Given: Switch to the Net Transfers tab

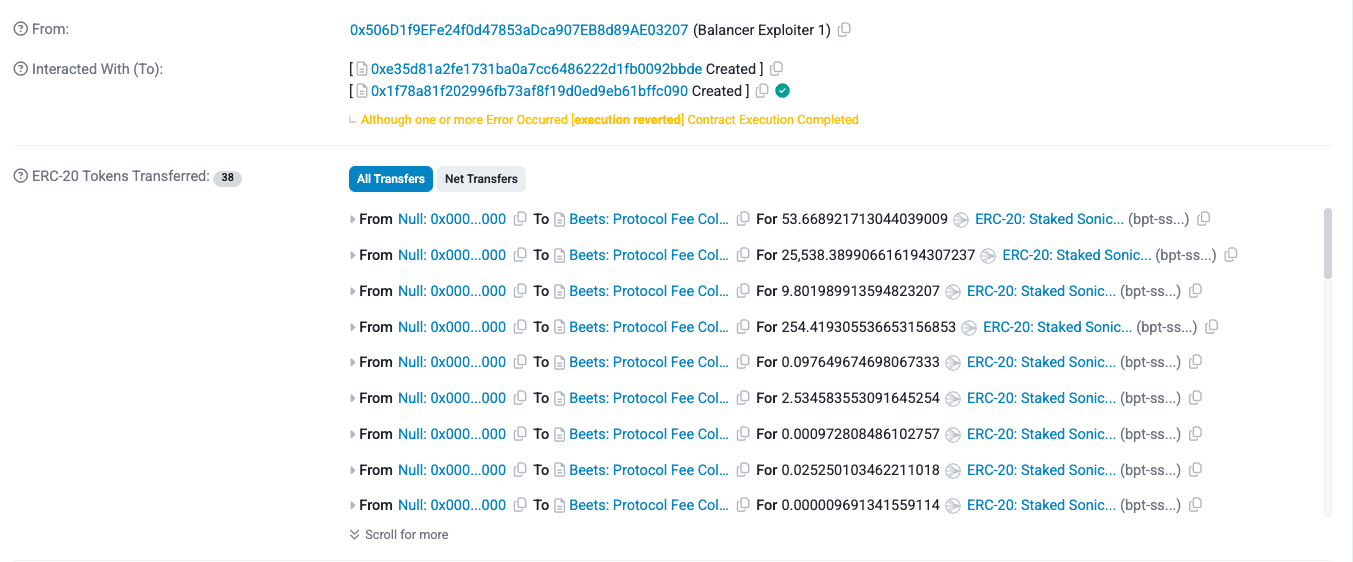Looking at the screenshot, I should coord(481,179).
